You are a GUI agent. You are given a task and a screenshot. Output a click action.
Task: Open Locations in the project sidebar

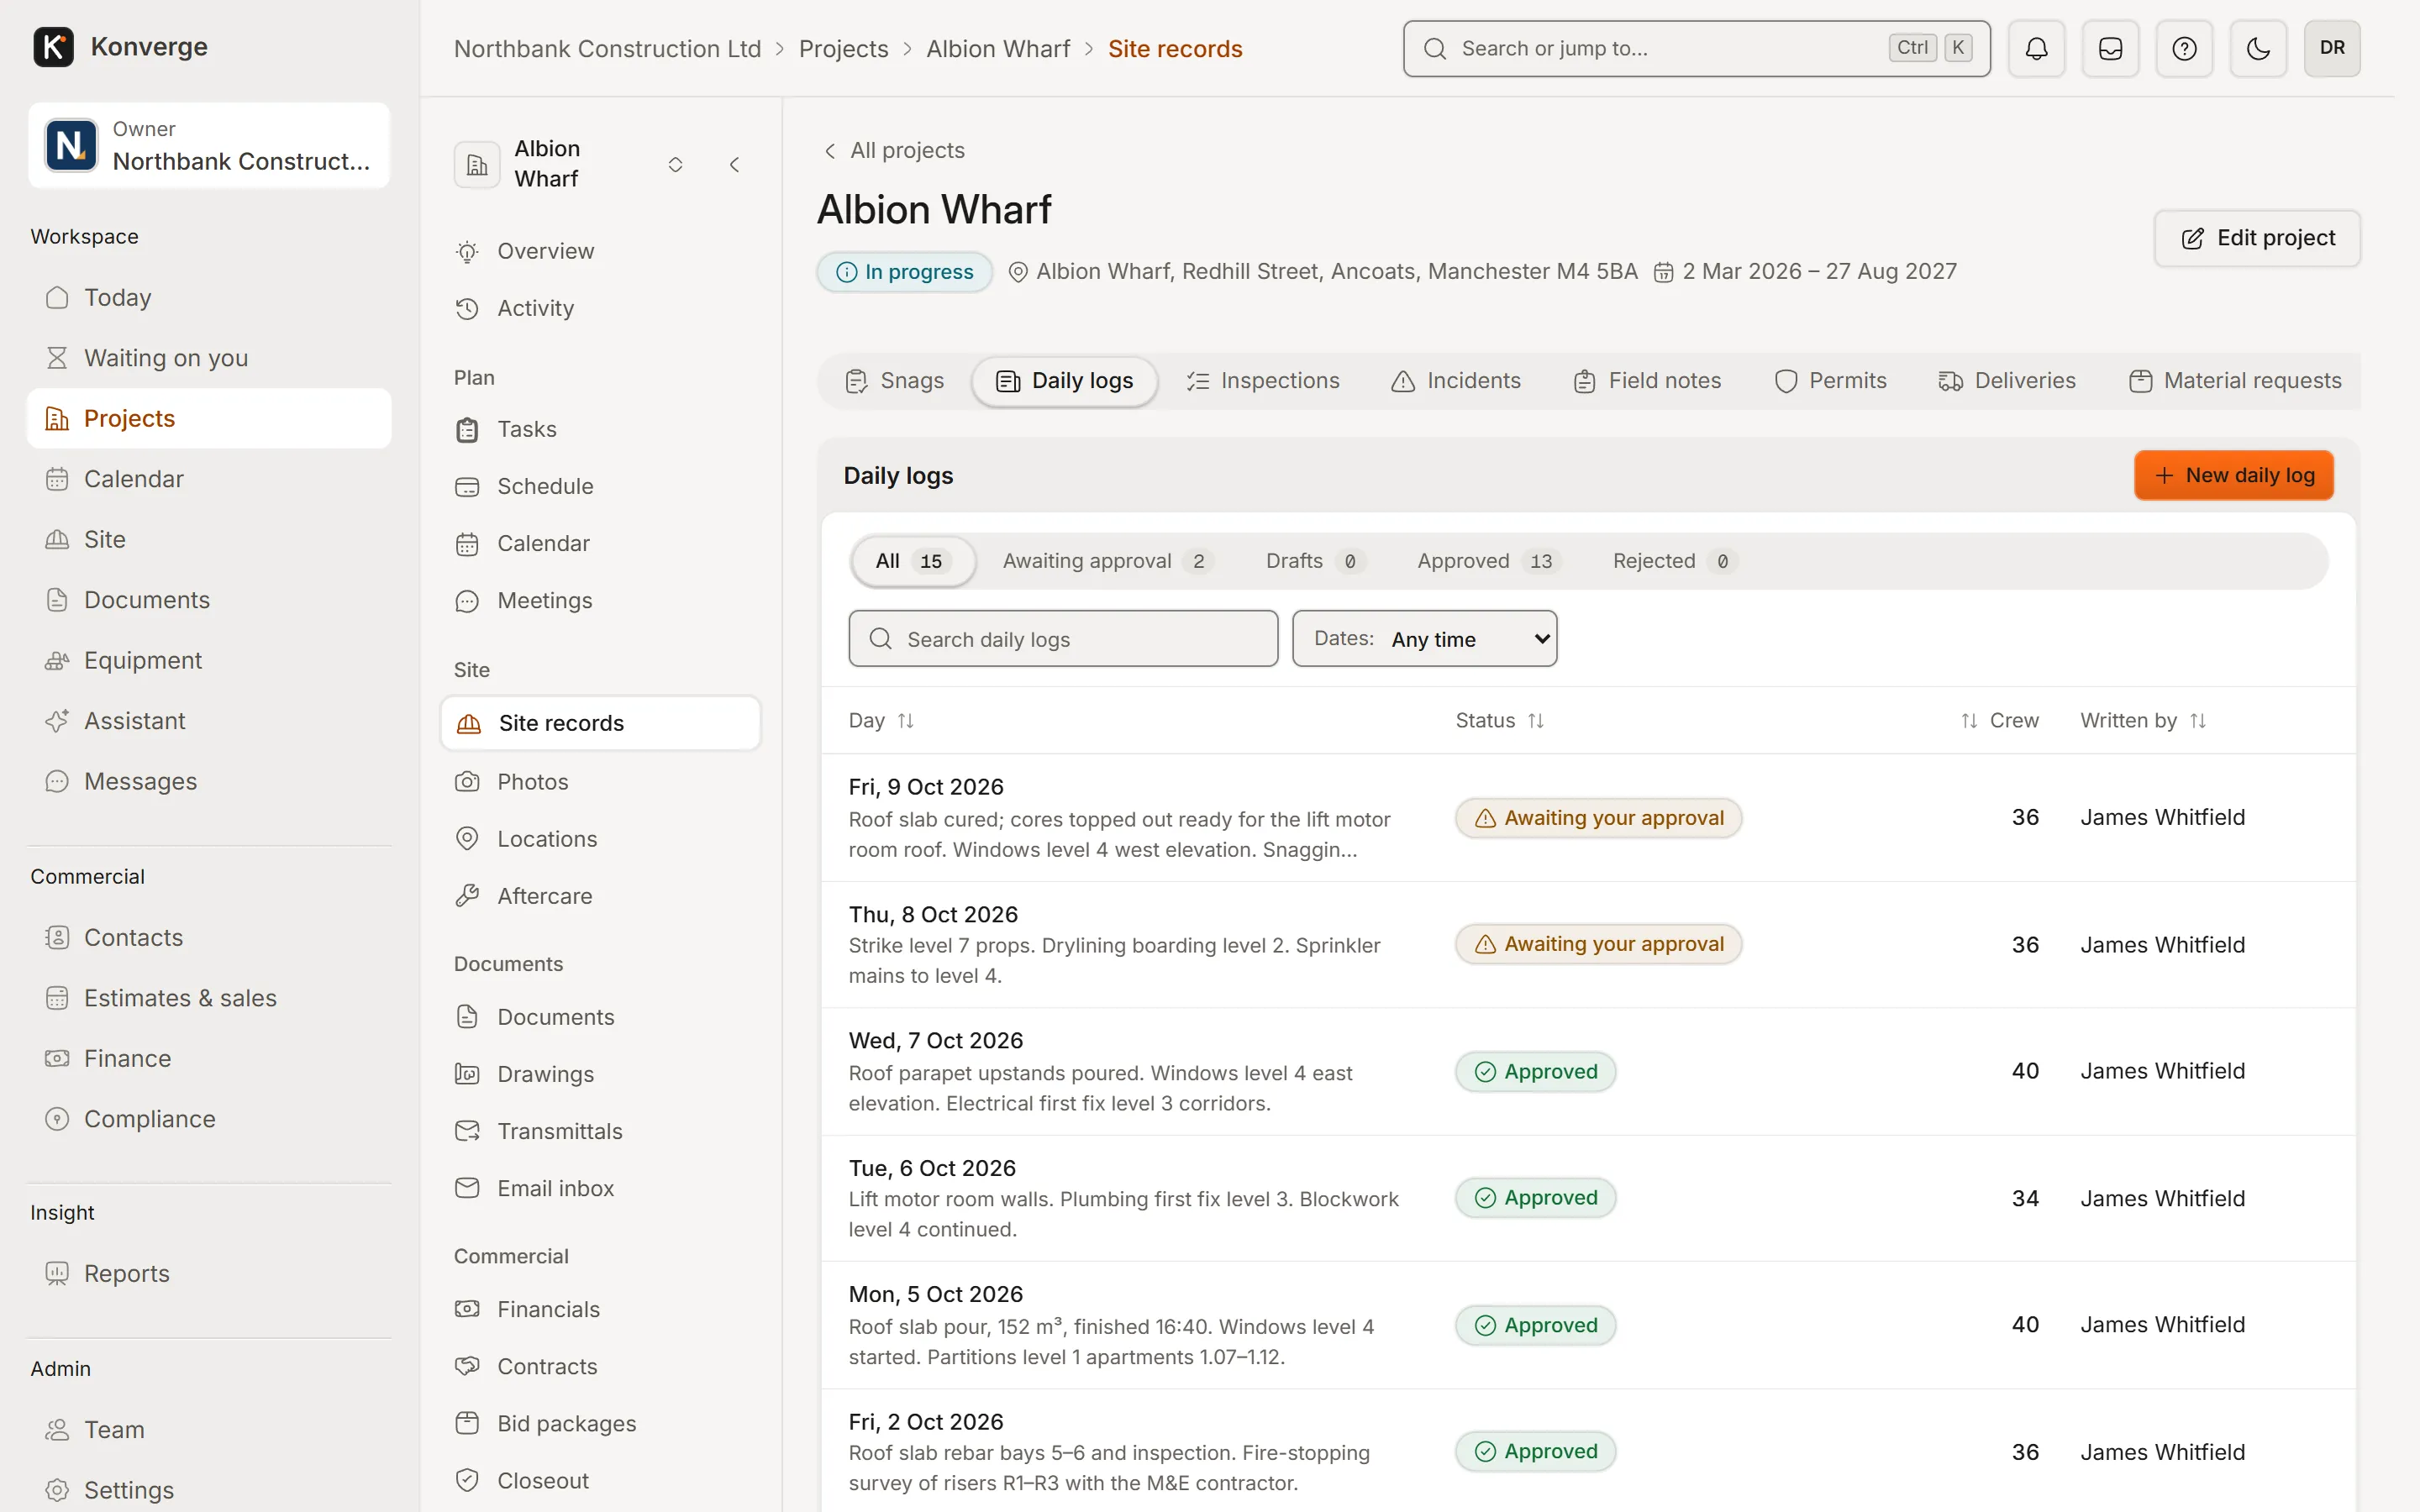pos(600,839)
